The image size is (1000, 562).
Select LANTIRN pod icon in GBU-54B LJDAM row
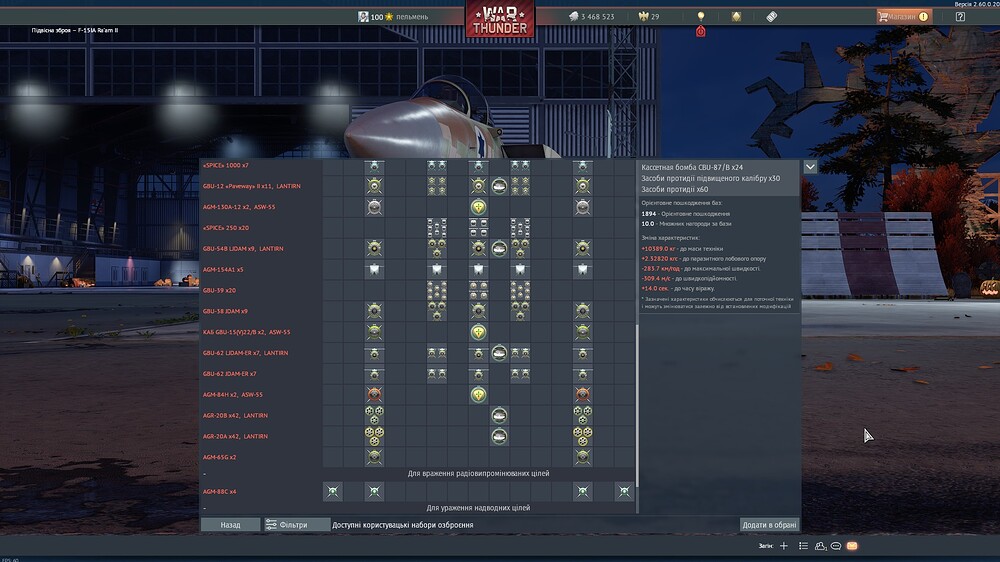(499, 248)
